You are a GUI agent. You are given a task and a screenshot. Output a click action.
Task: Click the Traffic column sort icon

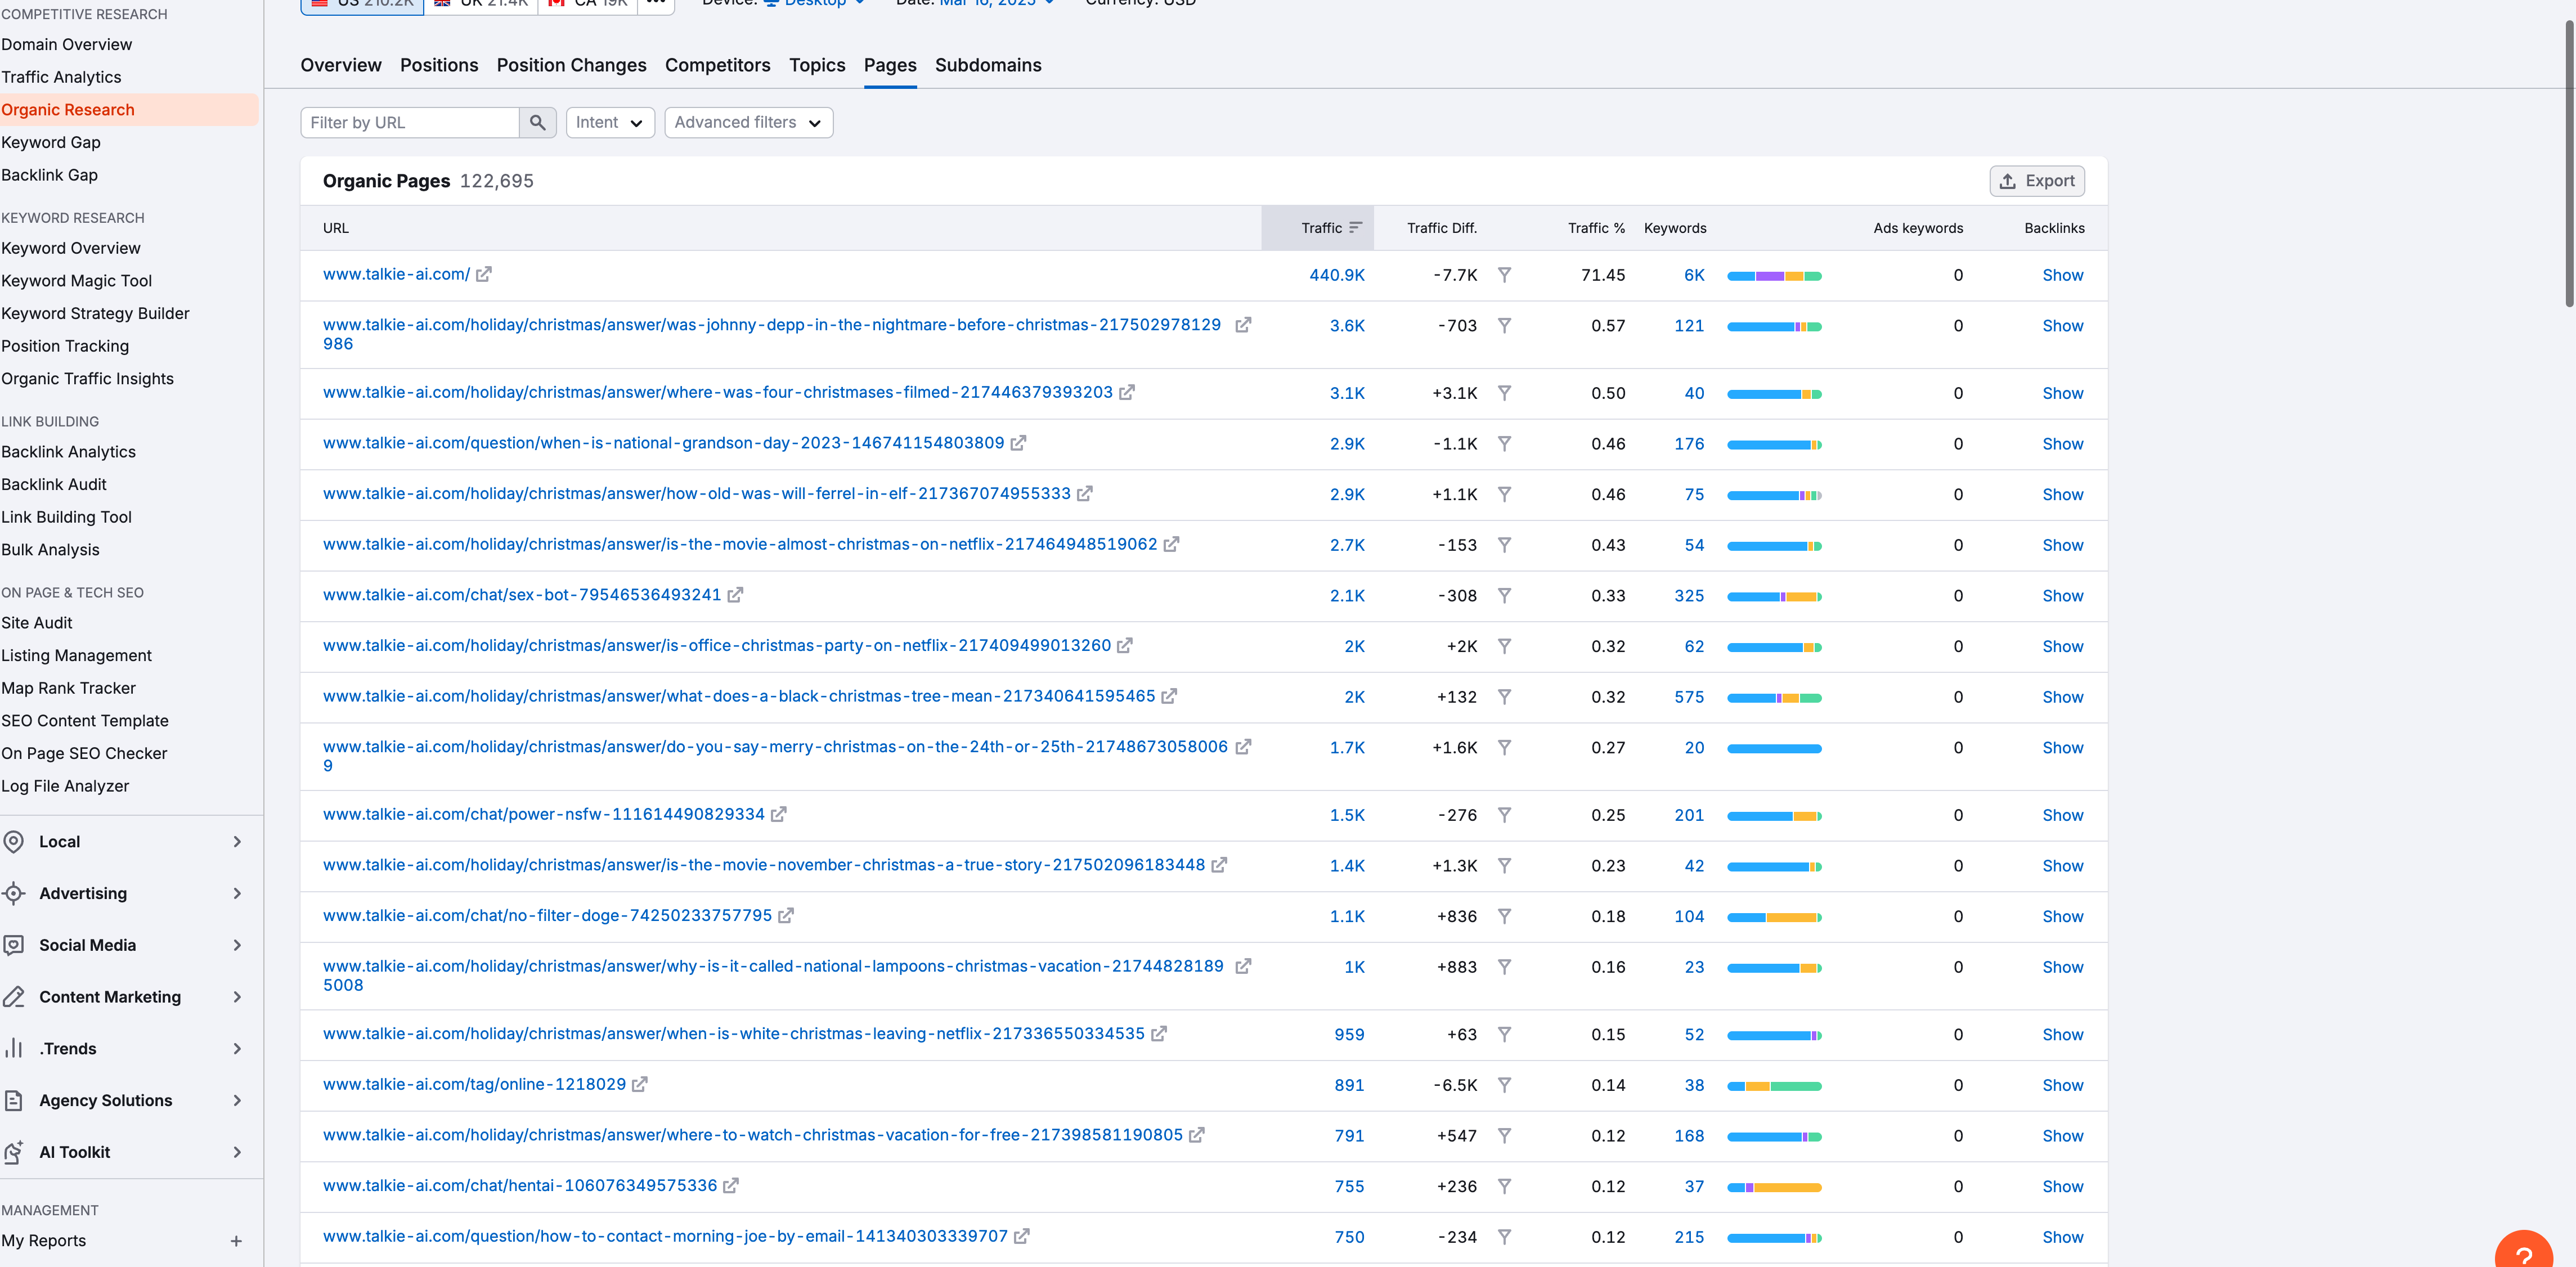pyautogui.click(x=1355, y=228)
